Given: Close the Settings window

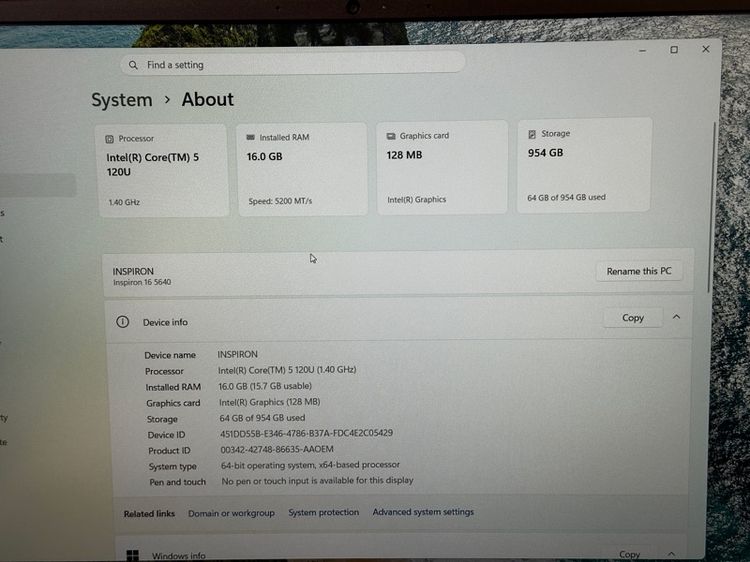Looking at the screenshot, I should (706, 49).
